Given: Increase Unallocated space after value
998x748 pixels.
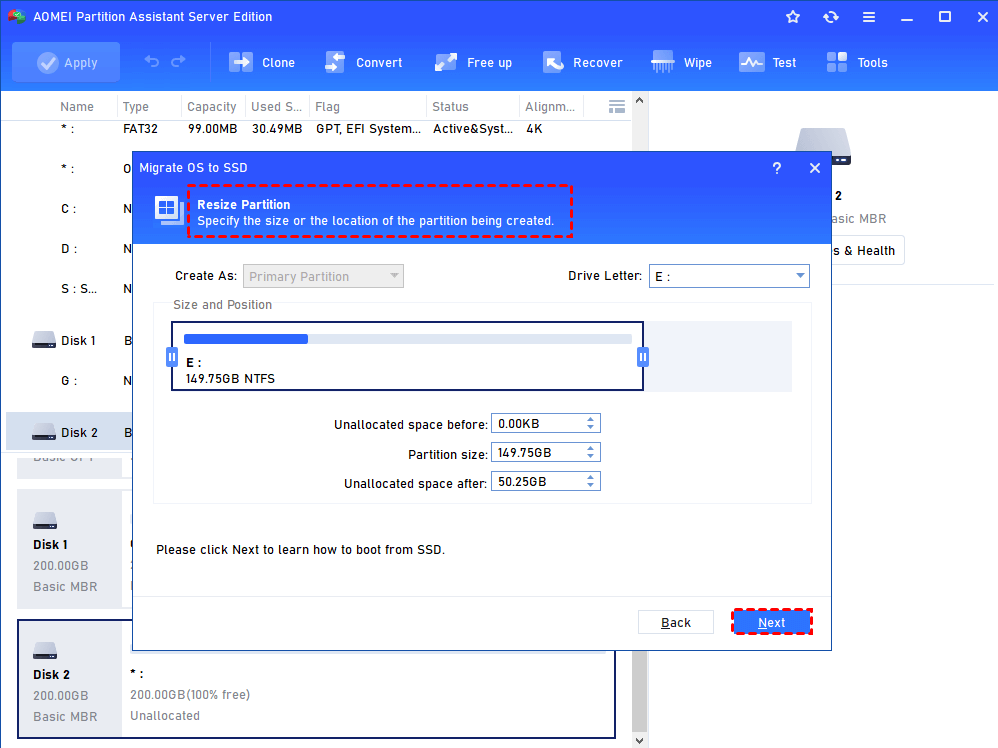Looking at the screenshot, I should 591,478.
